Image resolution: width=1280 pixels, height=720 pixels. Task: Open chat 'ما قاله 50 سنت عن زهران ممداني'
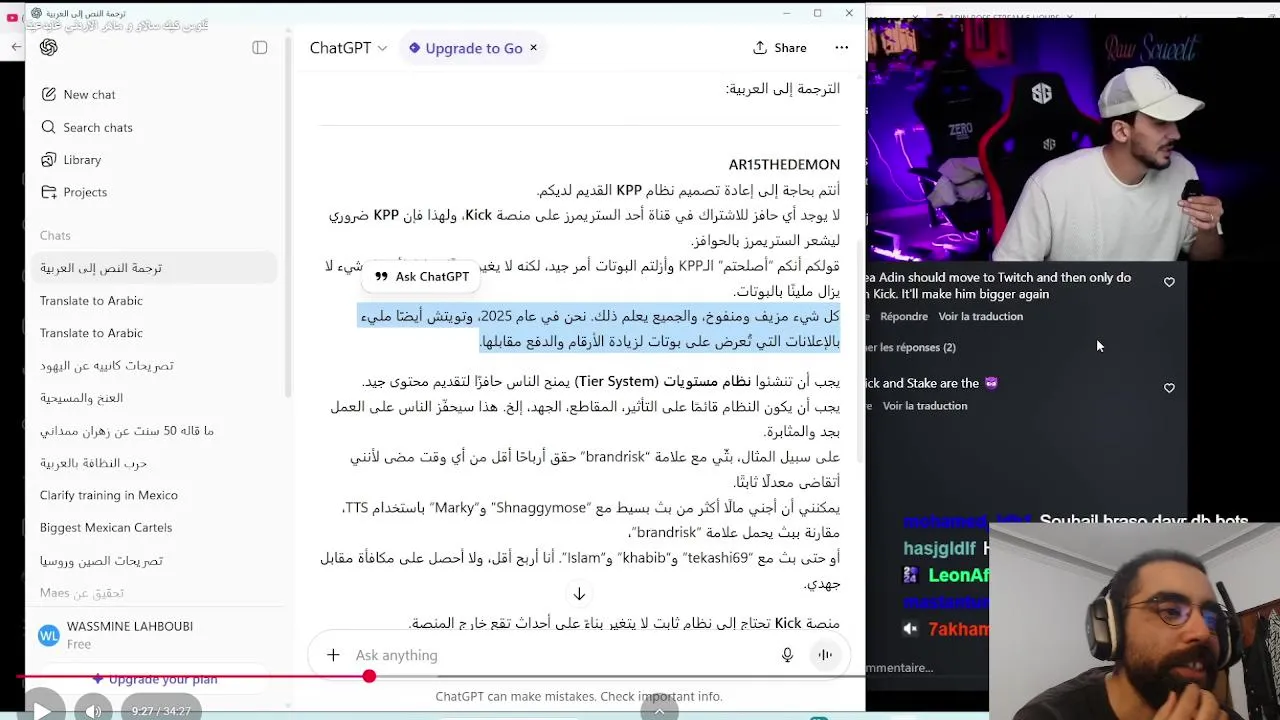[x=127, y=430]
